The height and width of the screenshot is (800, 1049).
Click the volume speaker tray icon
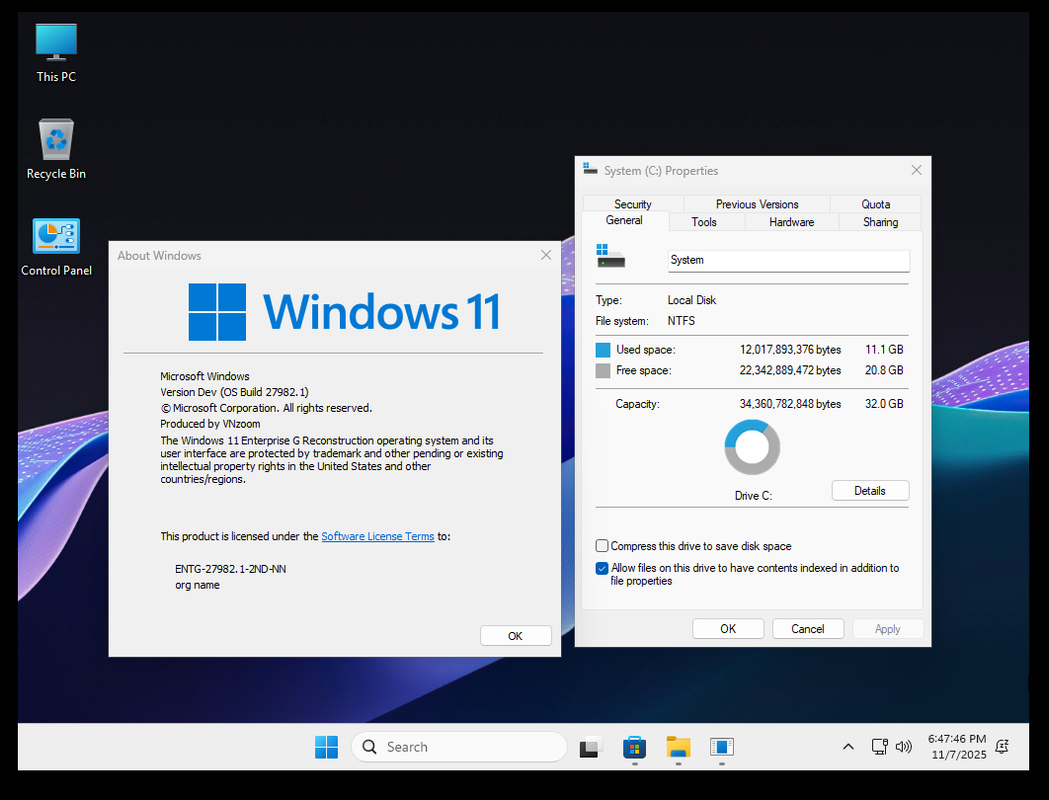[903, 746]
